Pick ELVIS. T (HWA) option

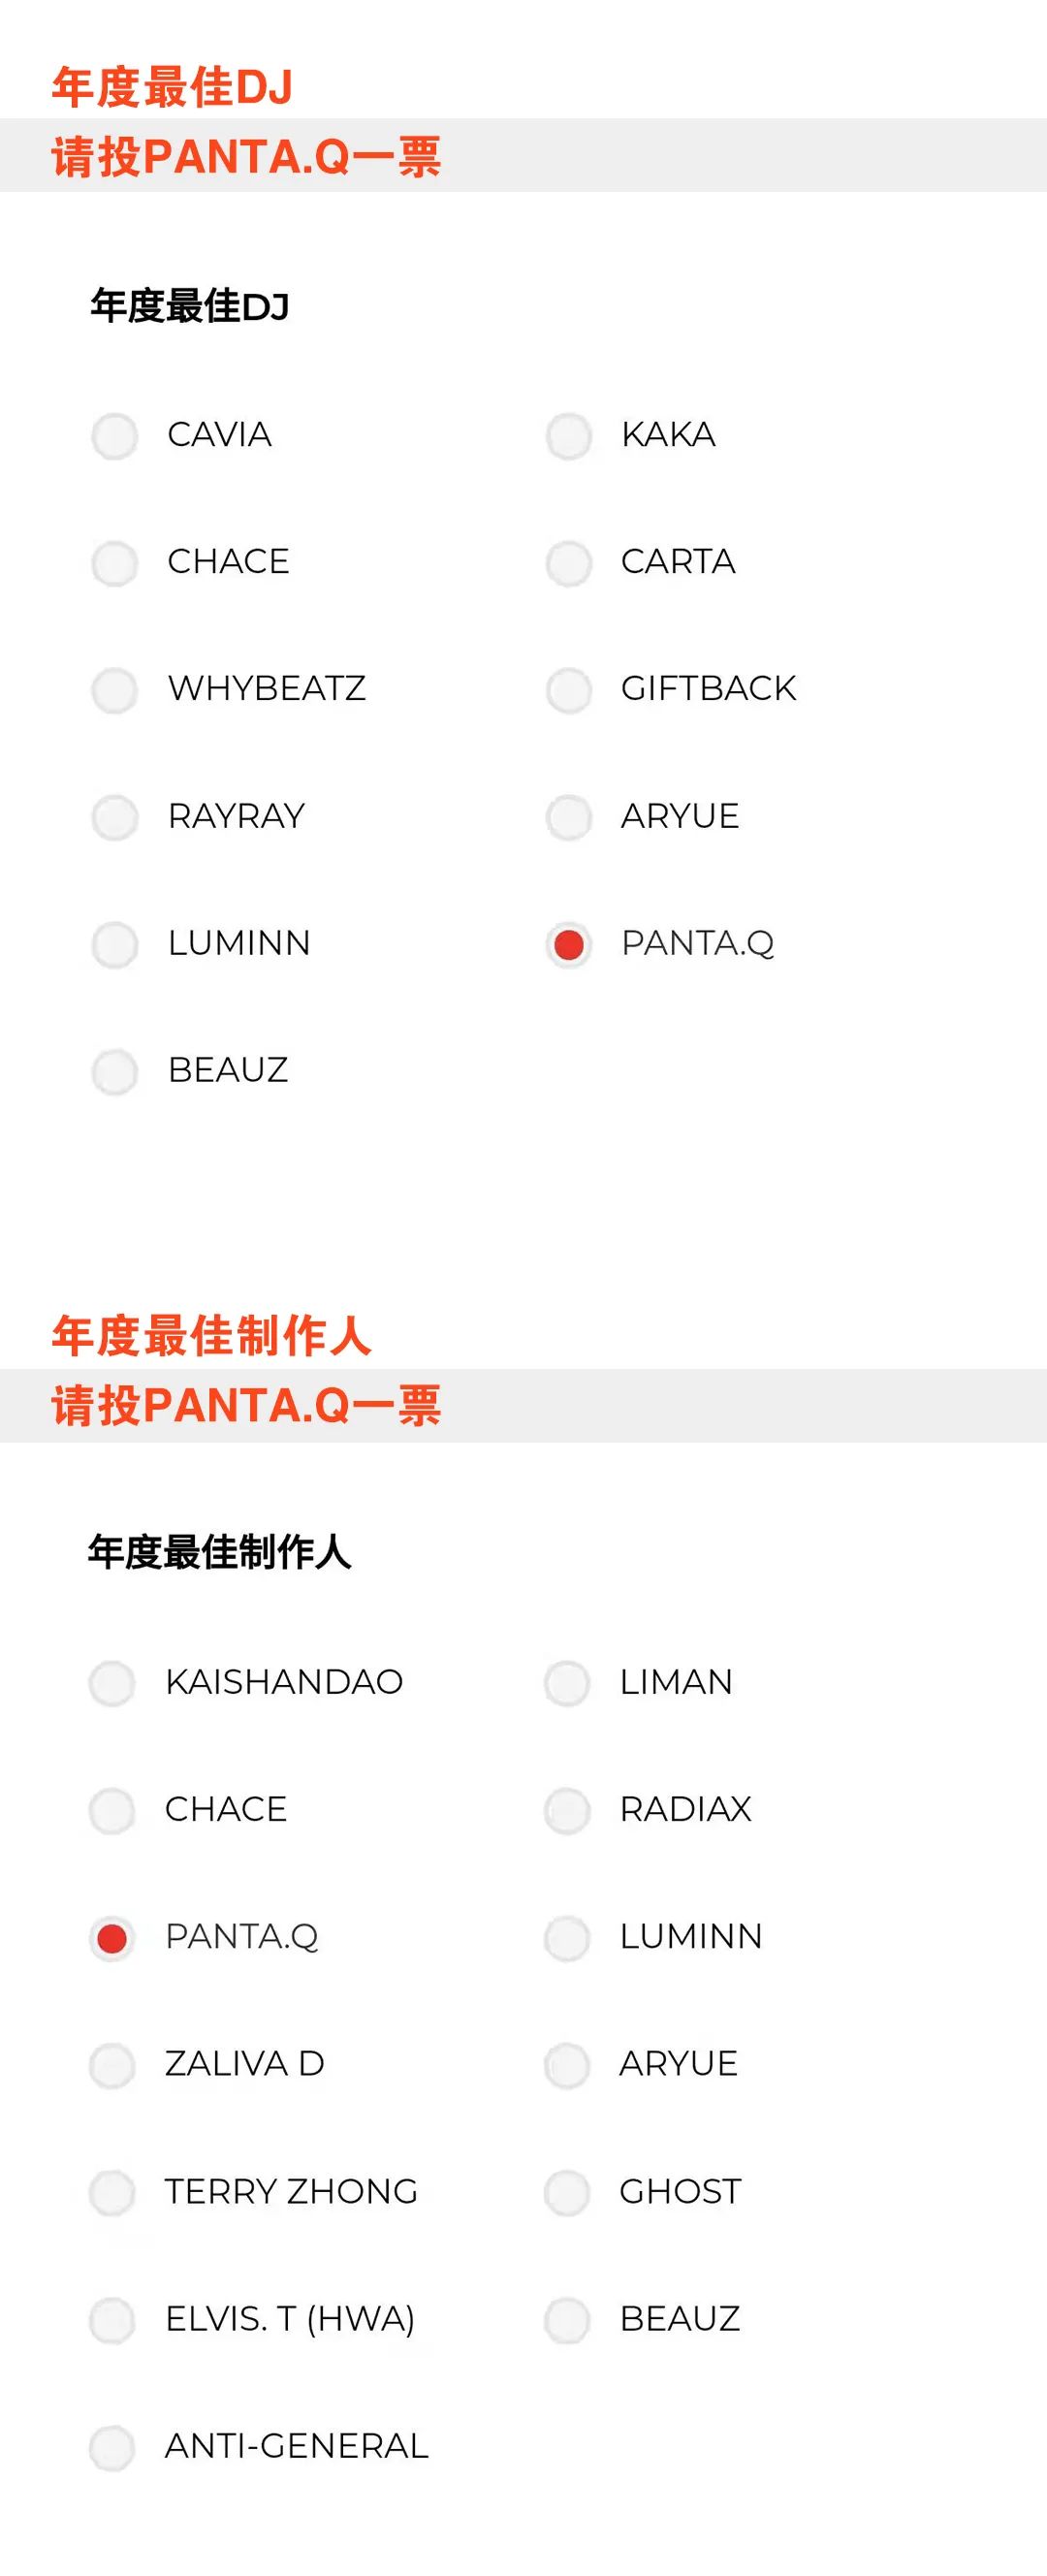point(112,2320)
